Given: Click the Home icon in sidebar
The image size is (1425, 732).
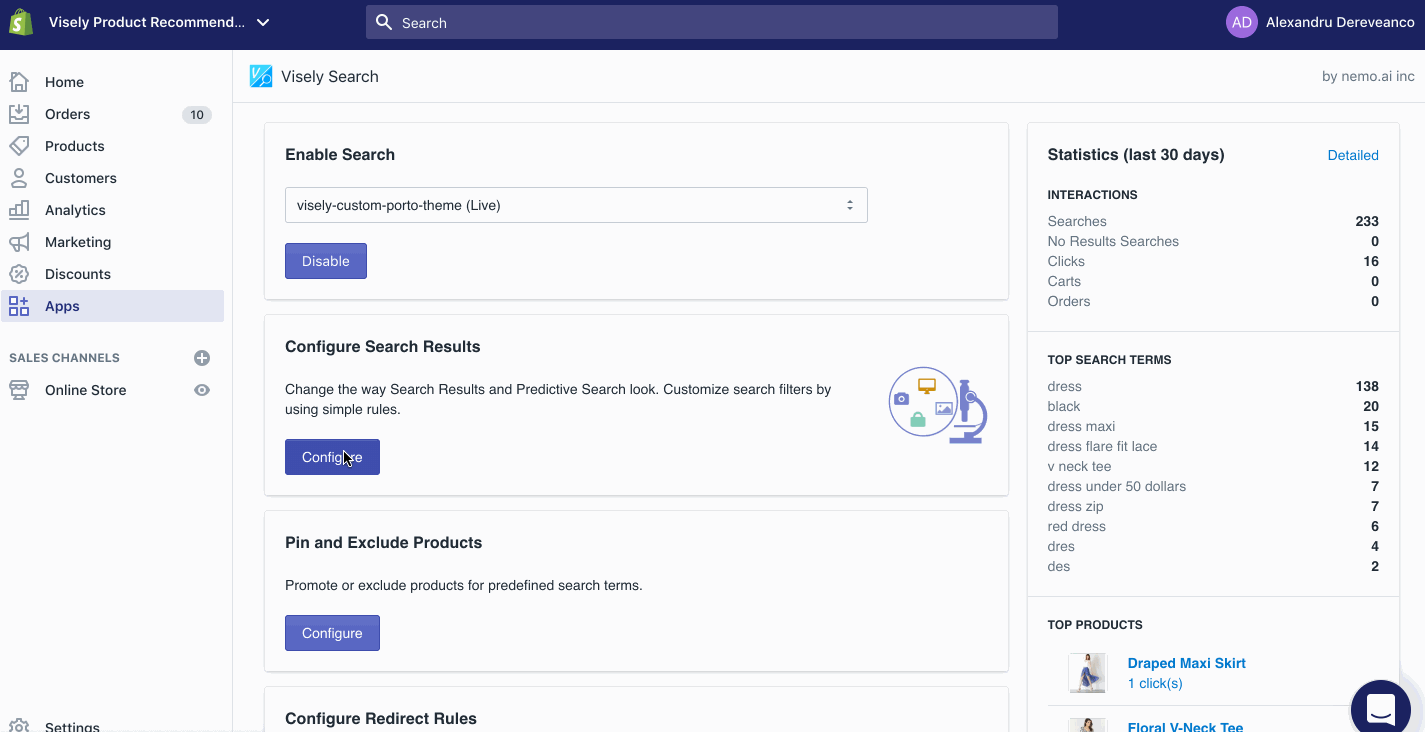Looking at the screenshot, I should pos(19,82).
